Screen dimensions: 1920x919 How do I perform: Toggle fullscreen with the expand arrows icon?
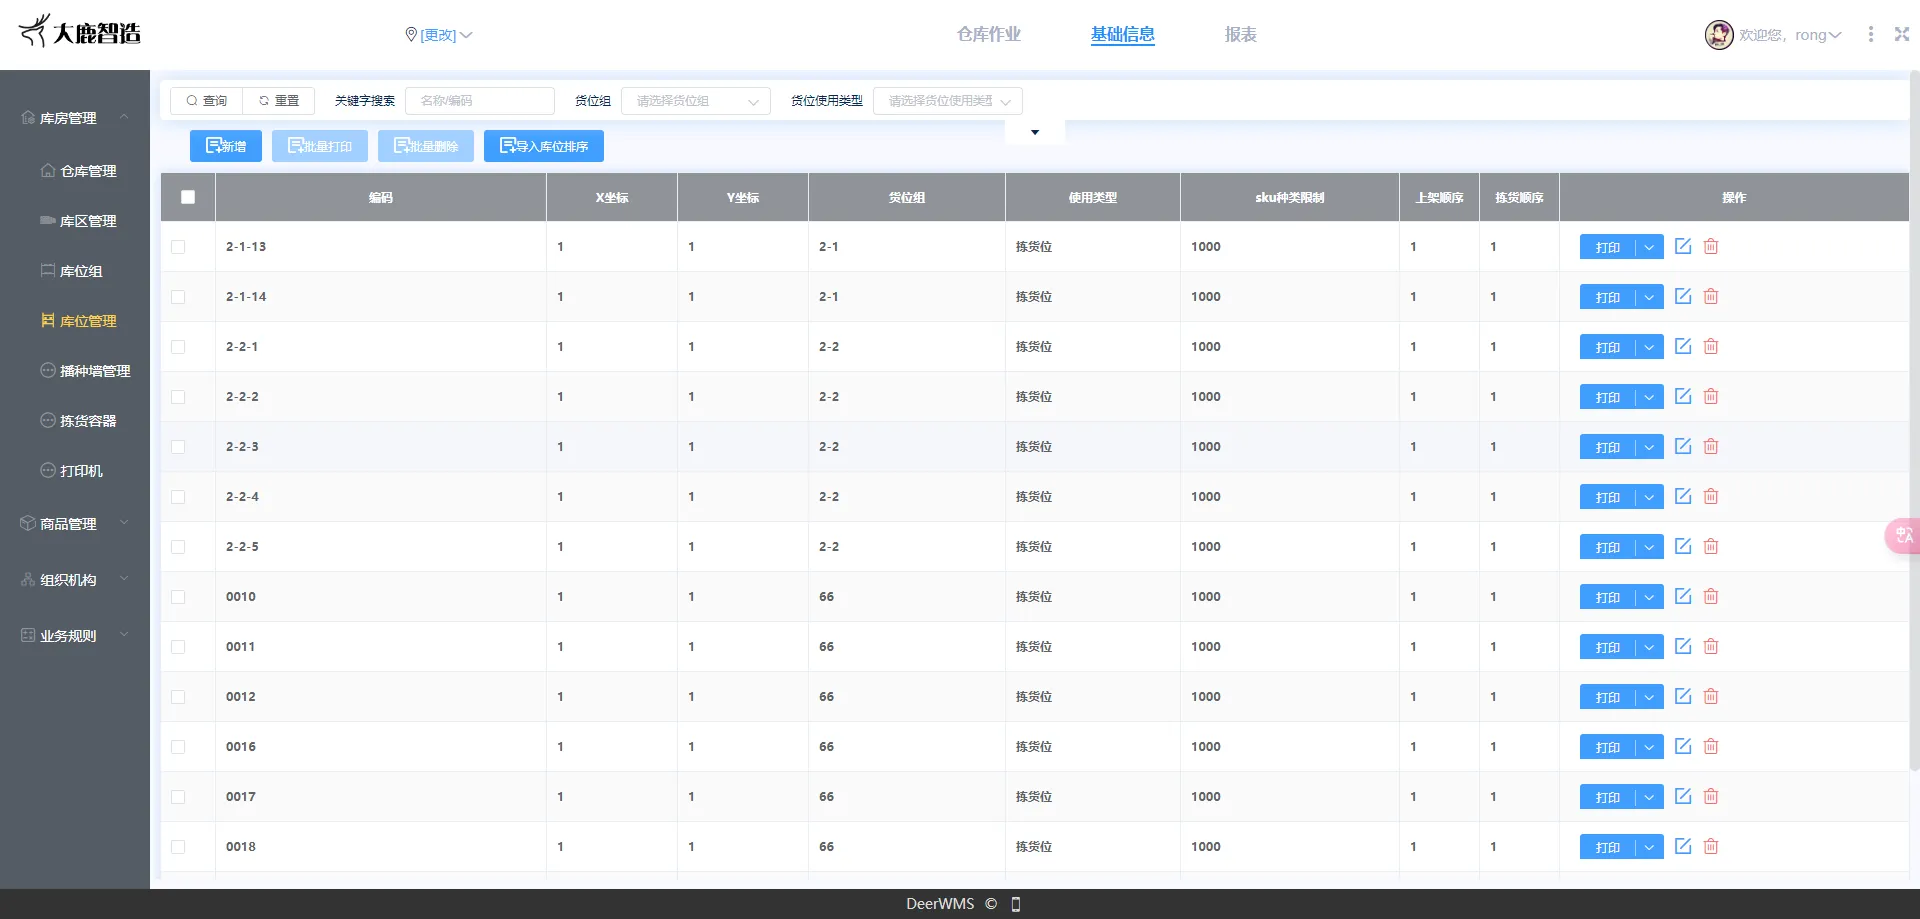(x=1902, y=34)
